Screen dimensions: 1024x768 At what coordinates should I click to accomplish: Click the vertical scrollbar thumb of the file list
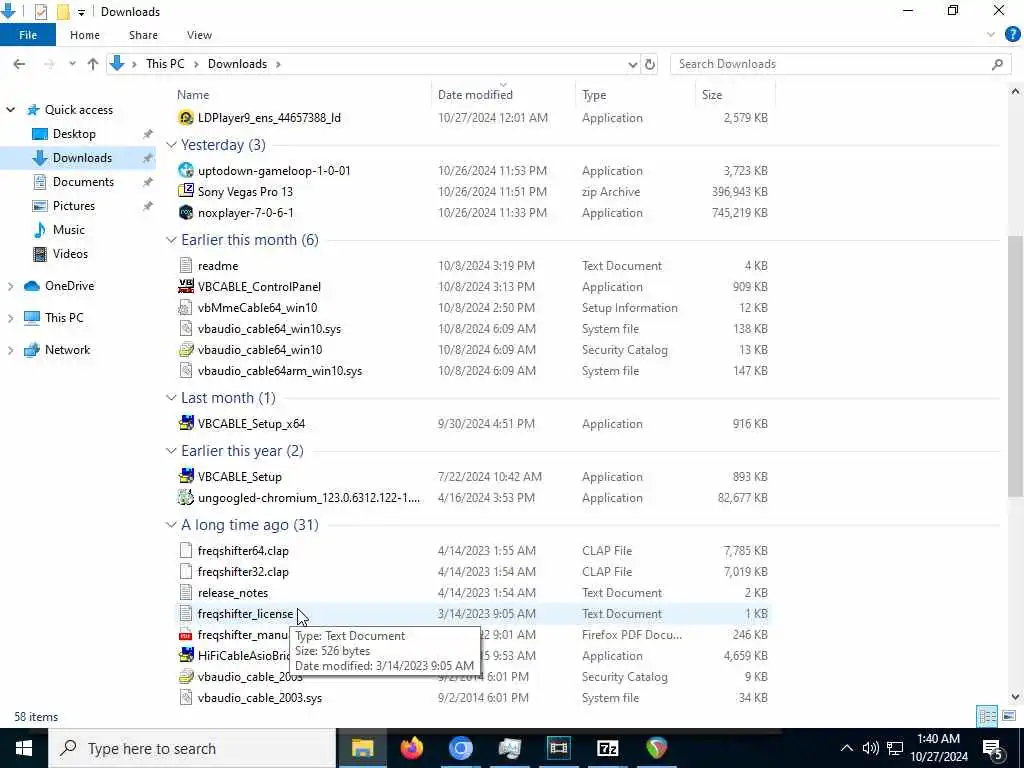coord(1015,366)
